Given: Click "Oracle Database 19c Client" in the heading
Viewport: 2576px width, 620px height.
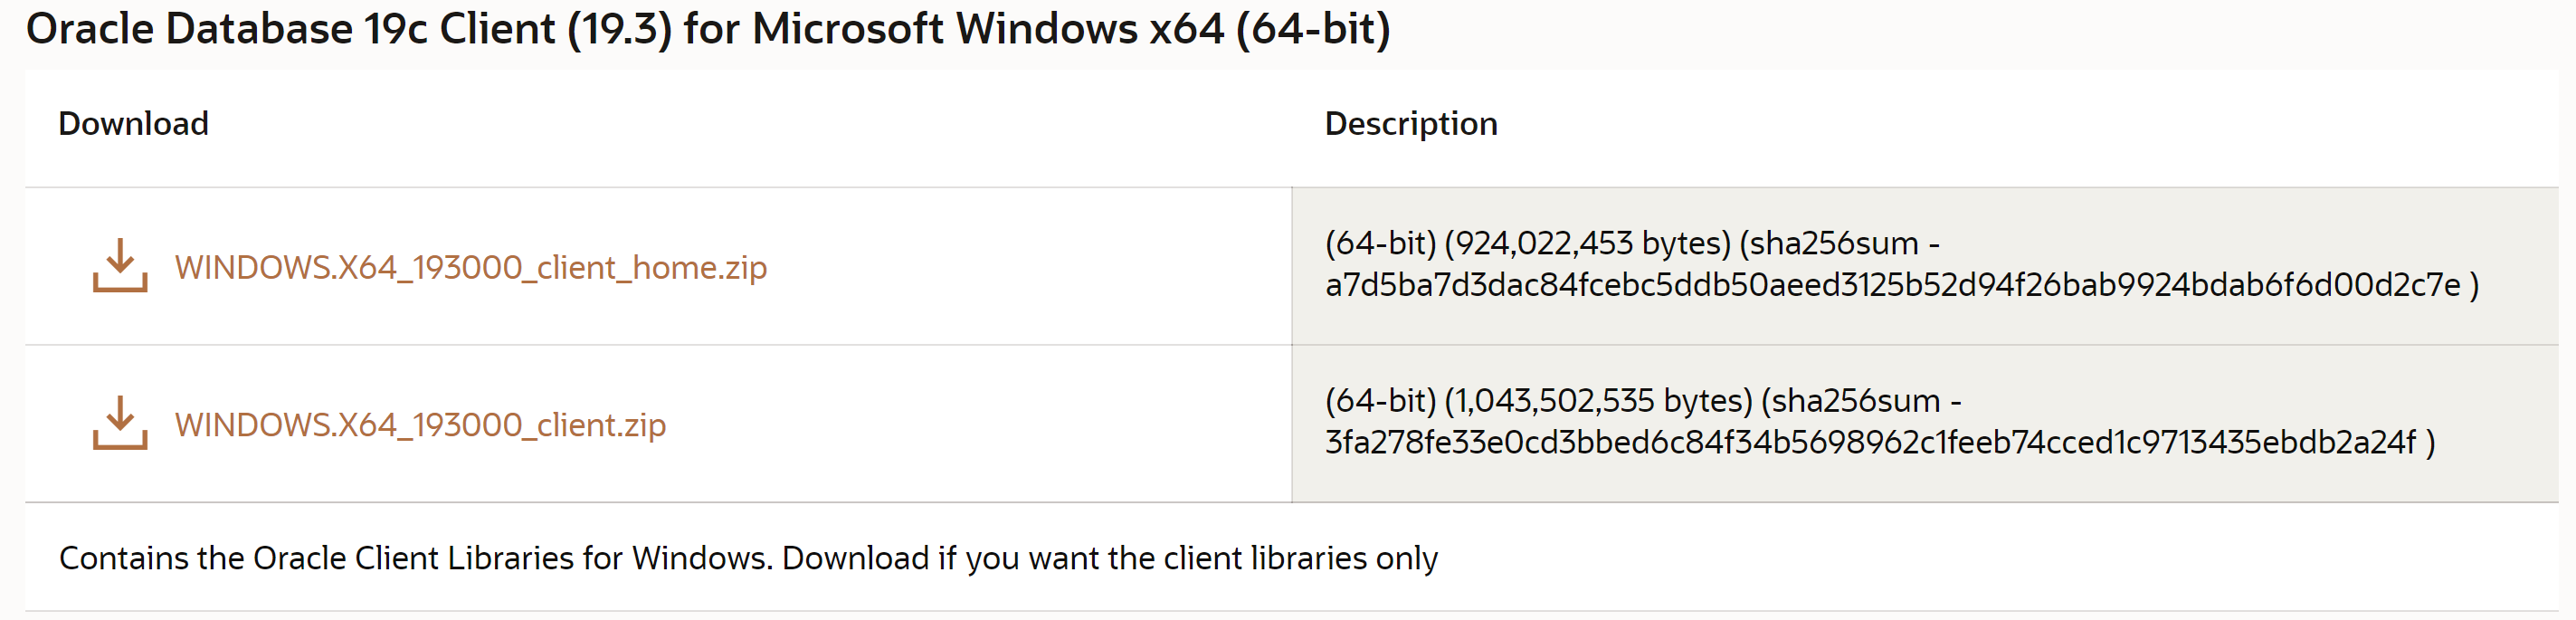Looking at the screenshot, I should point(290,29).
